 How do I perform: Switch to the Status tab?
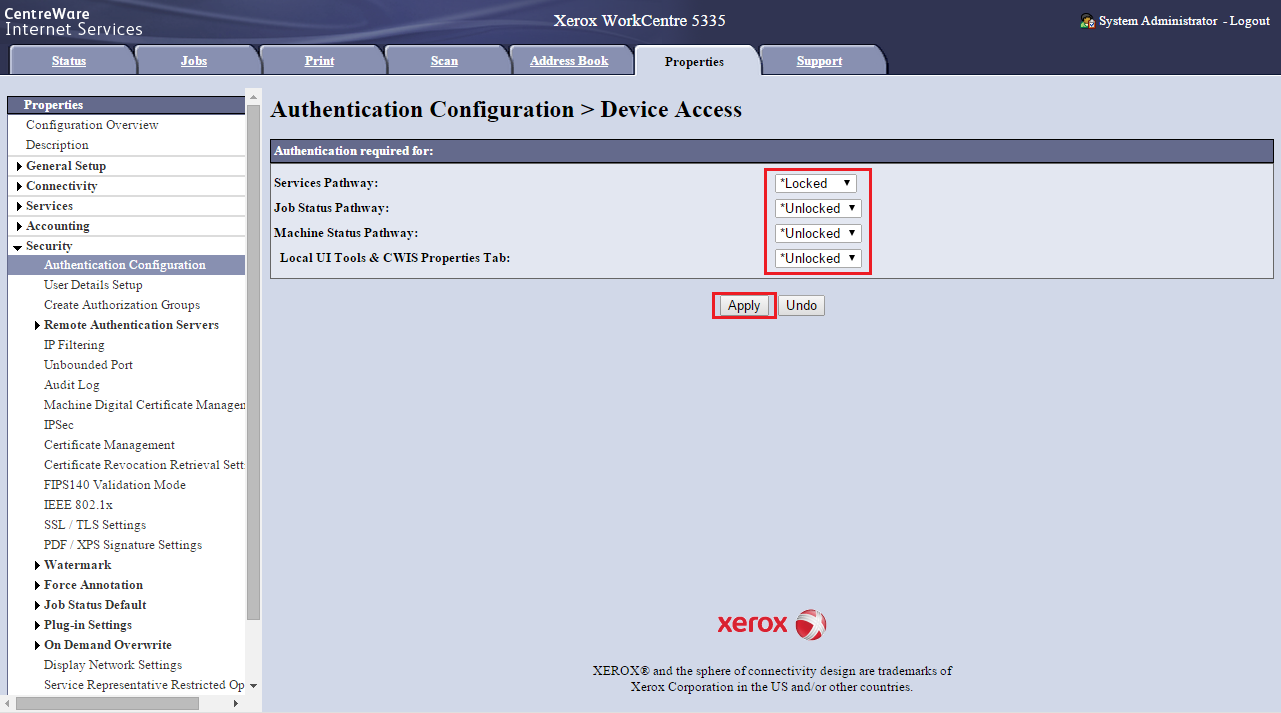tap(69, 61)
